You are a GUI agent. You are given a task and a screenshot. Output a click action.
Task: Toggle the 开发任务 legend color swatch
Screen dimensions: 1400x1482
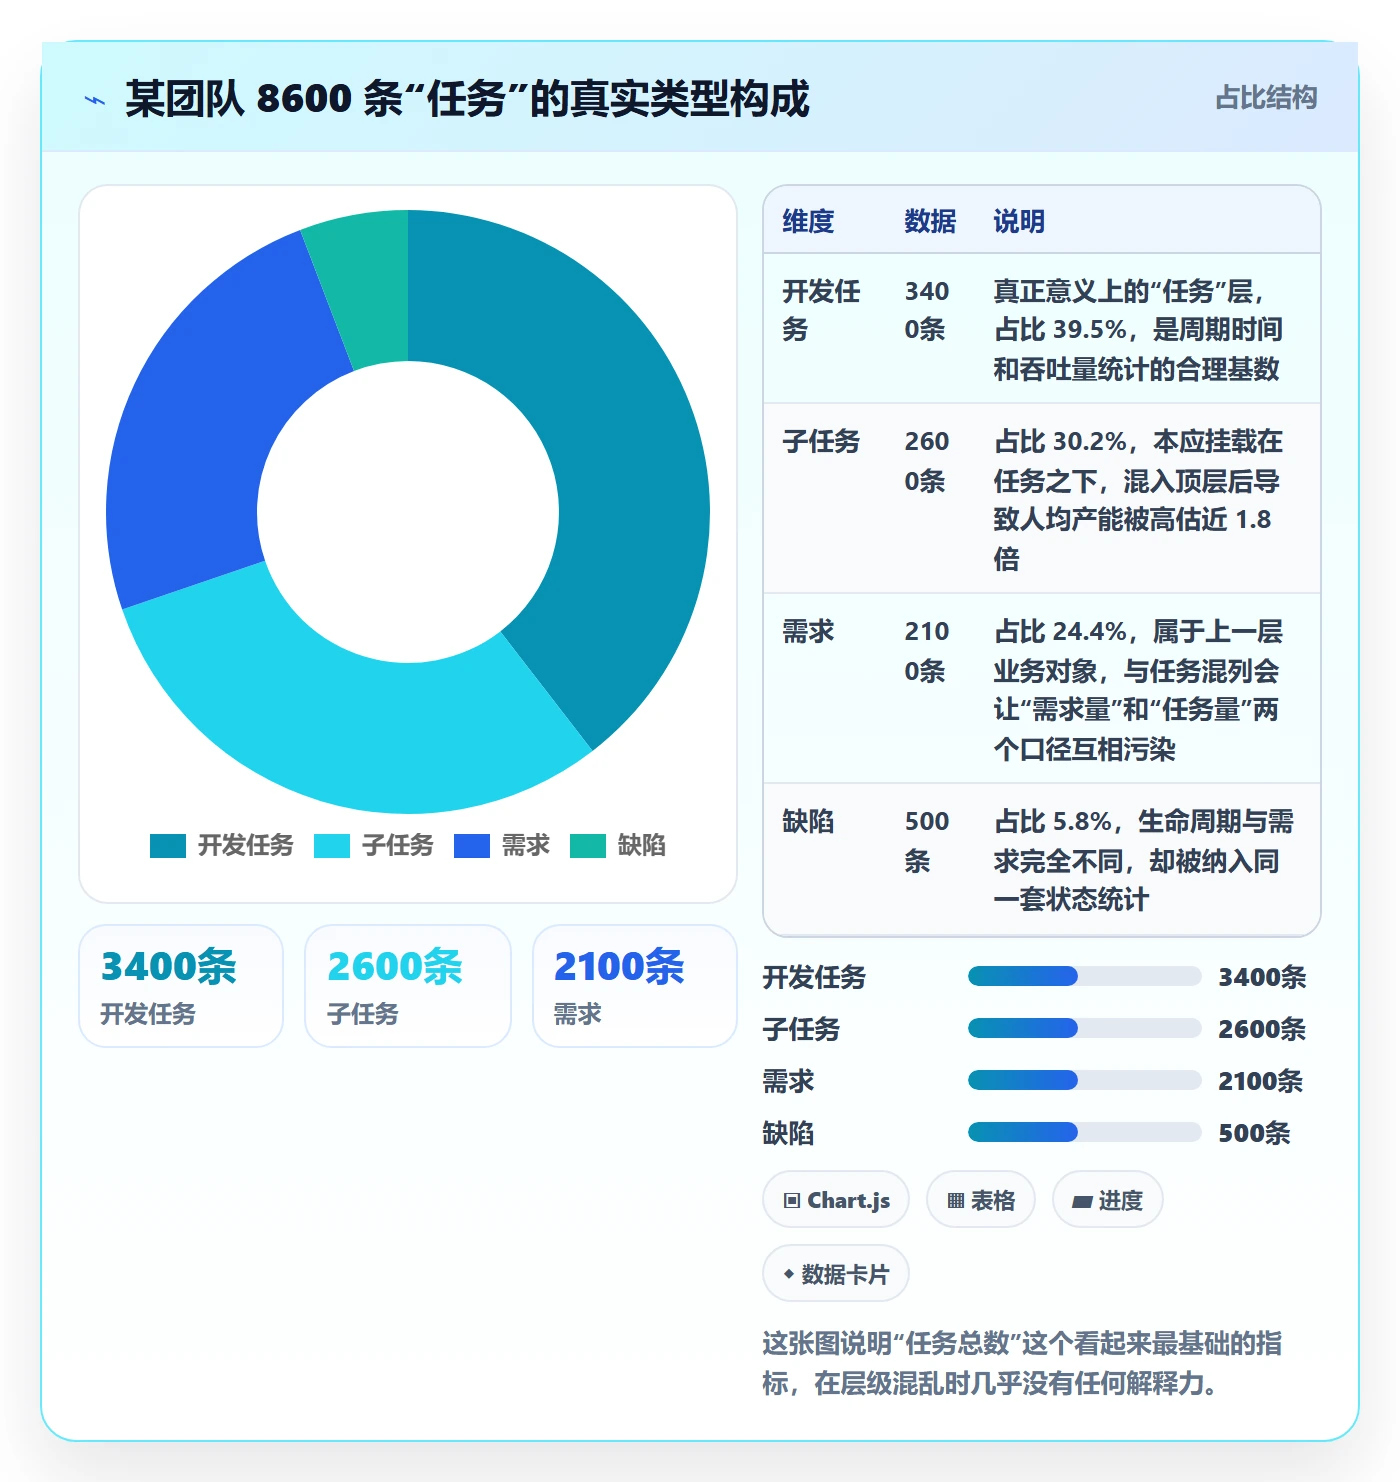pos(168,846)
